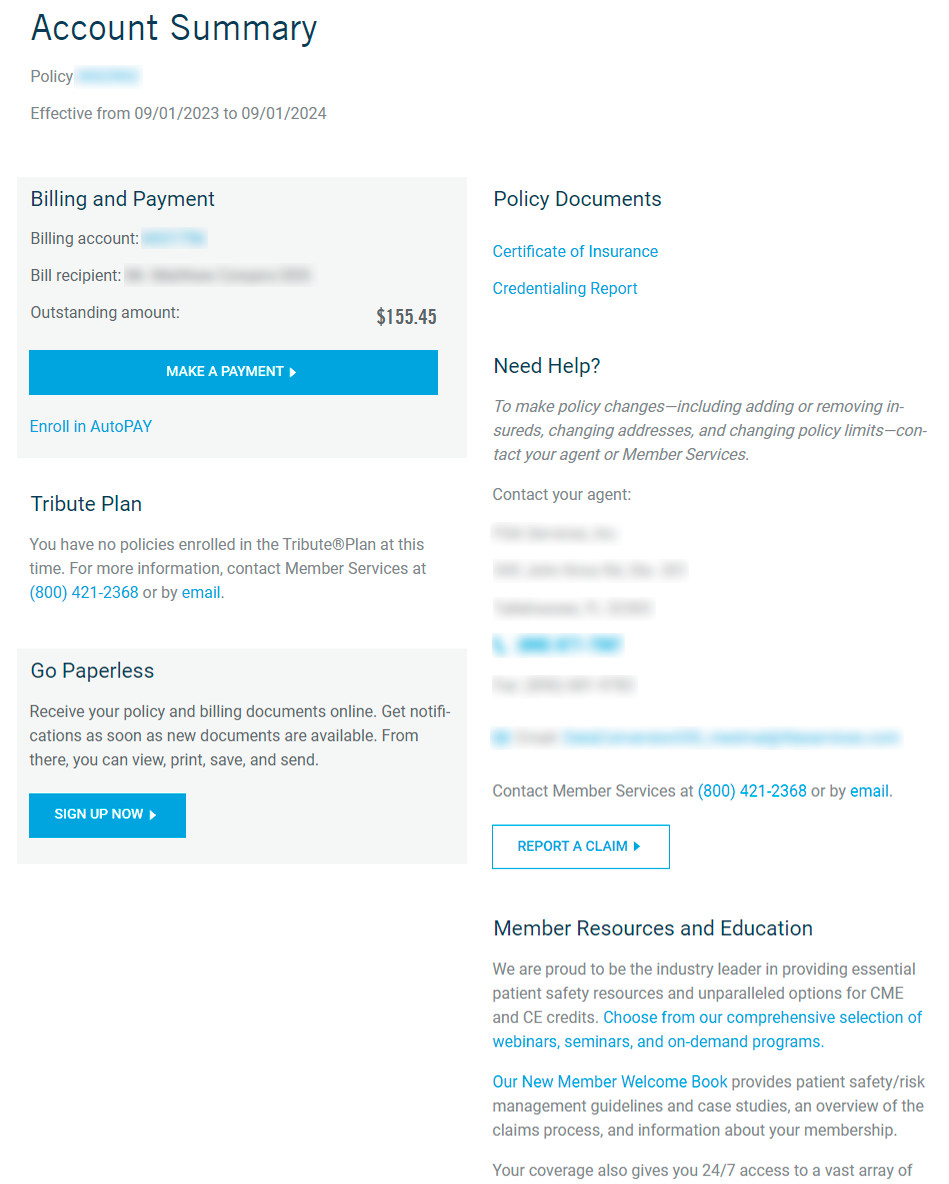
Task: Click the Tribute Plan phone number link
Action: coord(84,592)
